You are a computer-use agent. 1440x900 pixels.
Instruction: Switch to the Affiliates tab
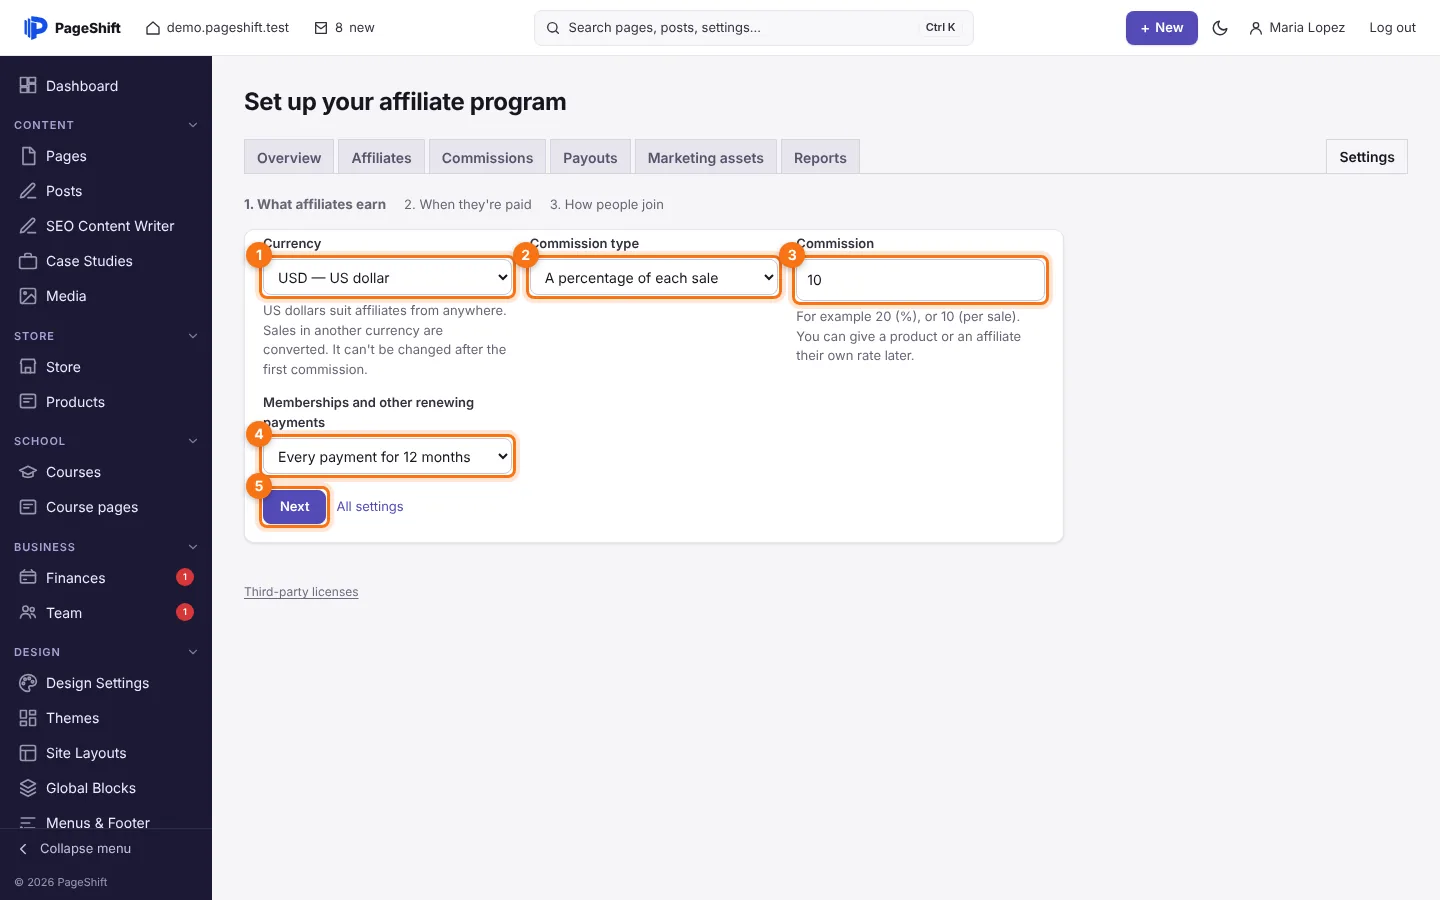click(381, 157)
